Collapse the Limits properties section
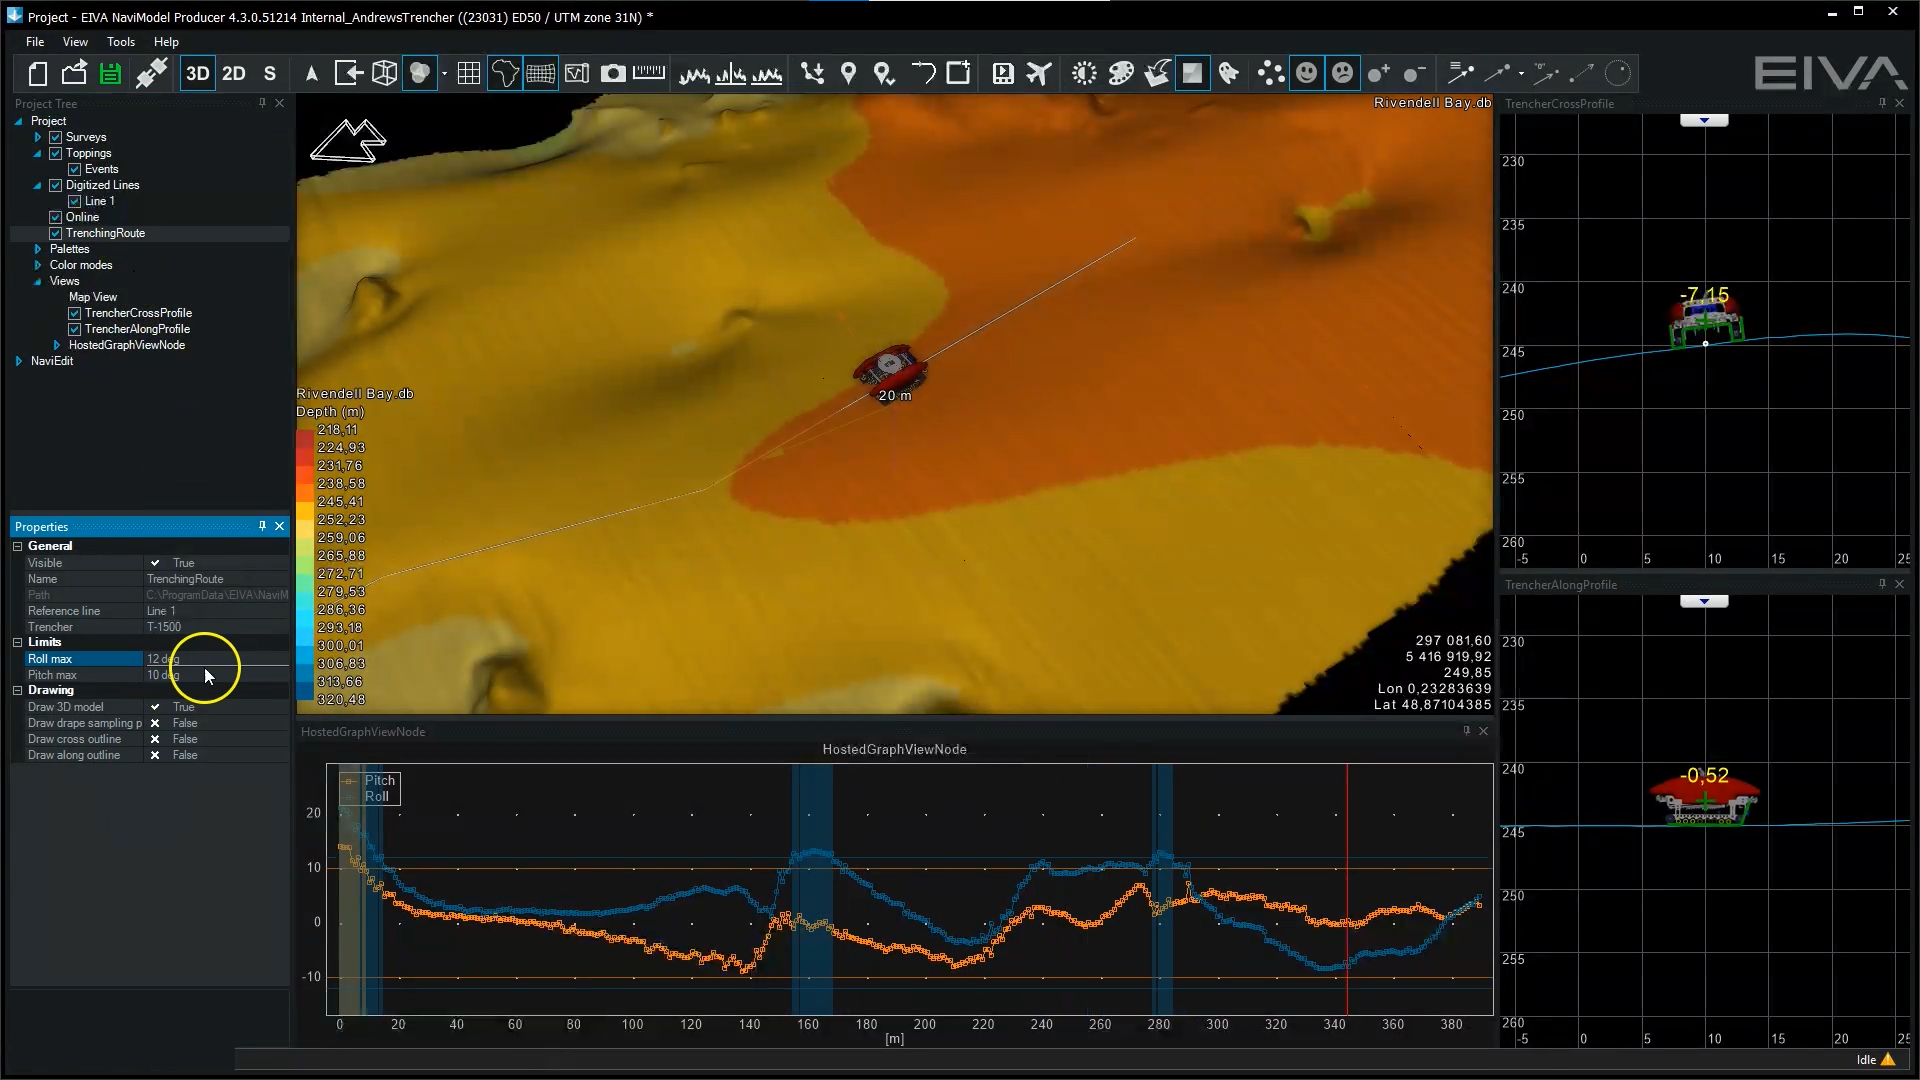The height and width of the screenshot is (1080, 1920). tap(18, 642)
